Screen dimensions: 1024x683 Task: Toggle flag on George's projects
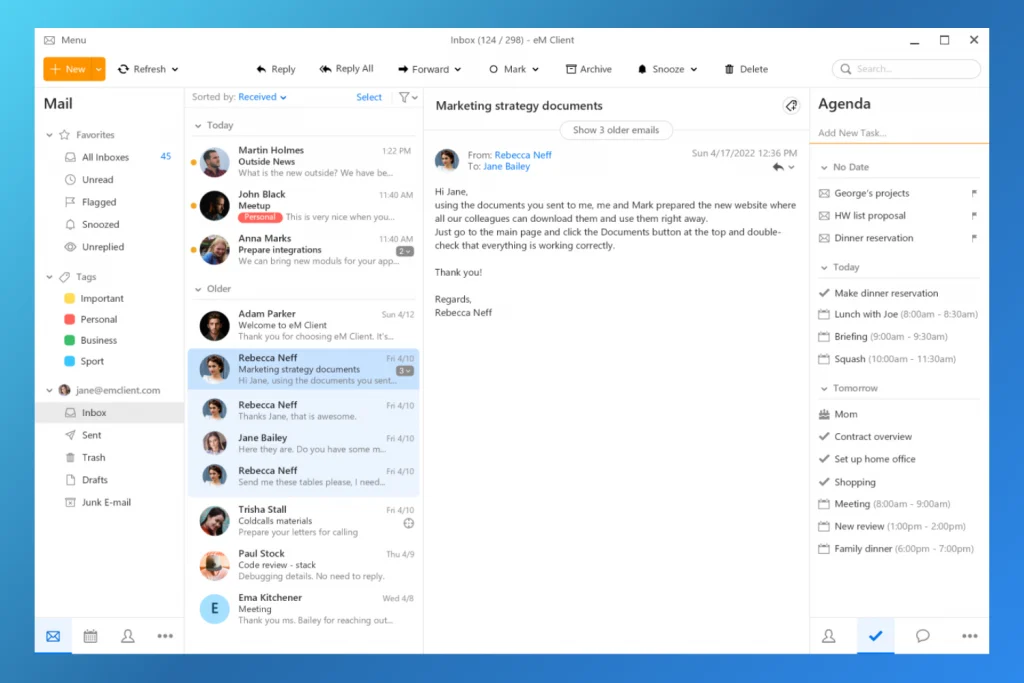click(974, 193)
